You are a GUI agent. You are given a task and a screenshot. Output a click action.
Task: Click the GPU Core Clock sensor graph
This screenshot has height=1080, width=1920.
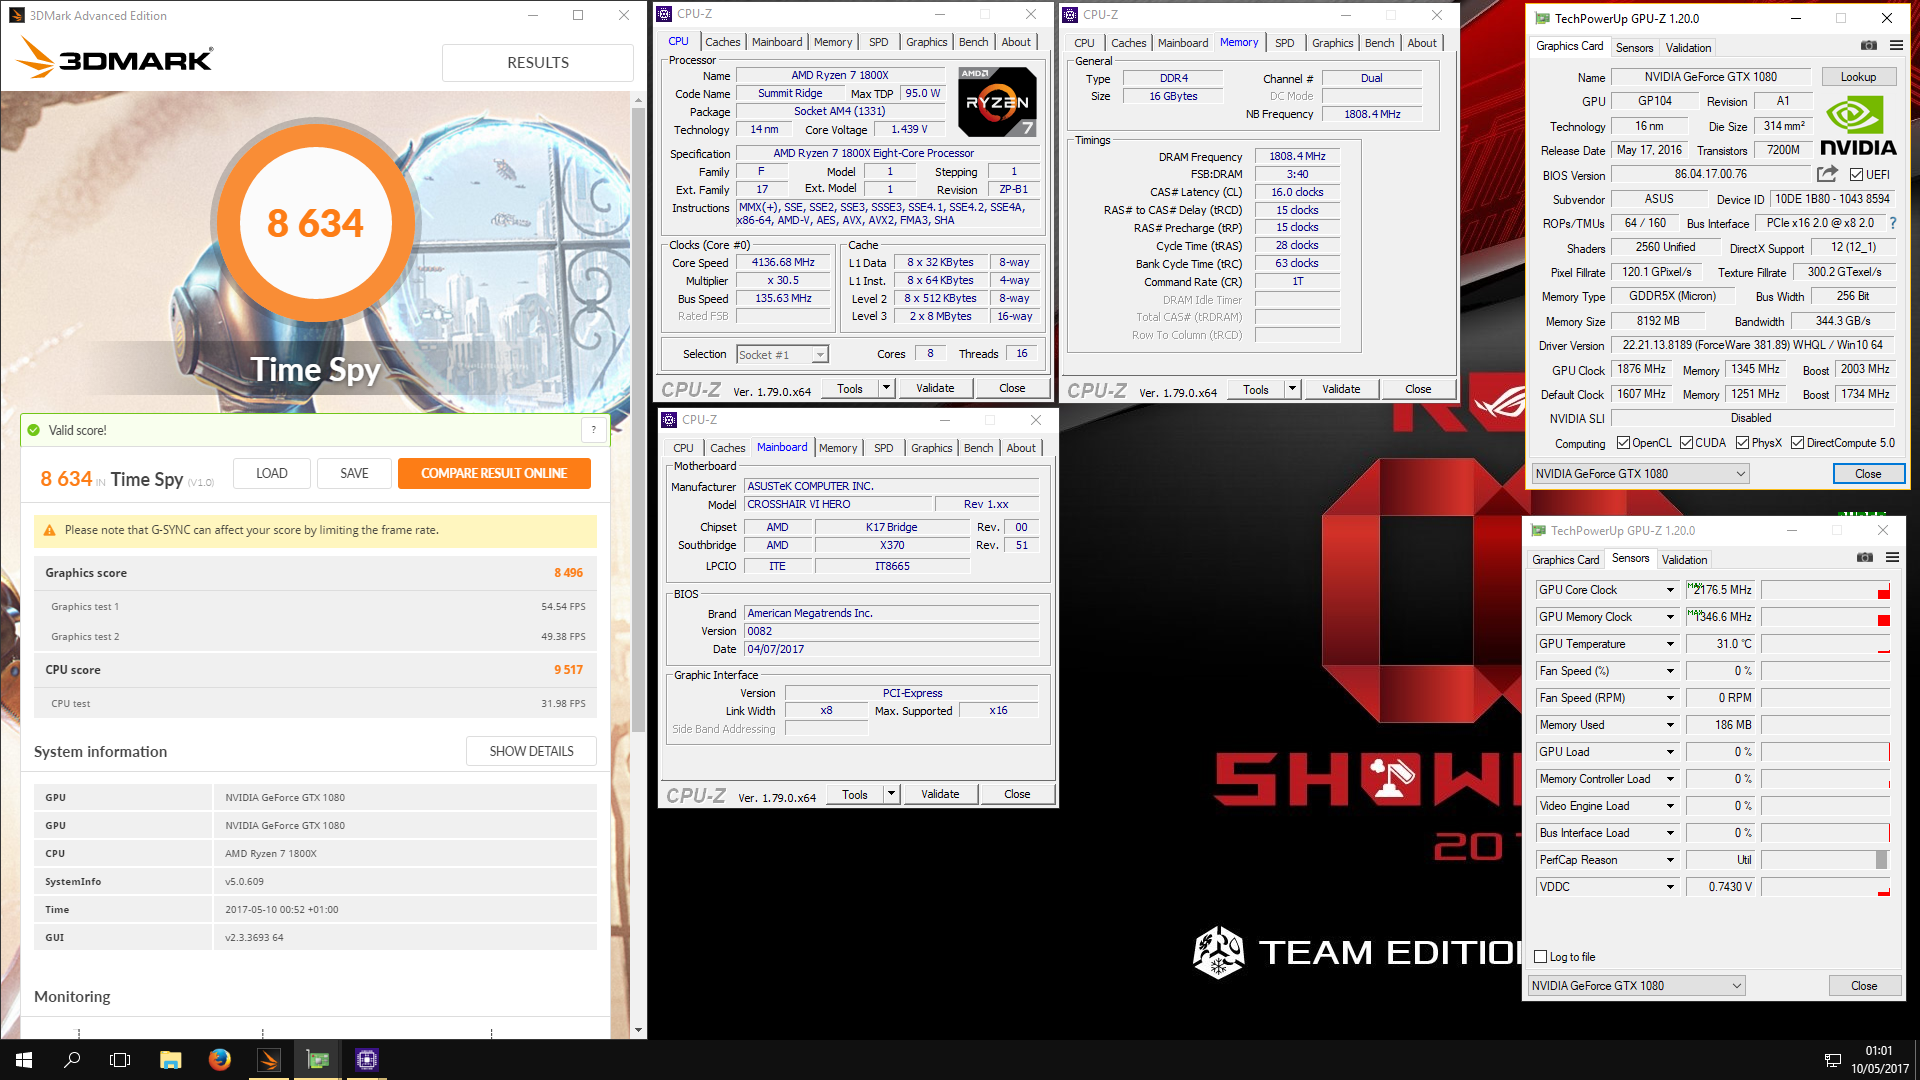coord(1825,590)
